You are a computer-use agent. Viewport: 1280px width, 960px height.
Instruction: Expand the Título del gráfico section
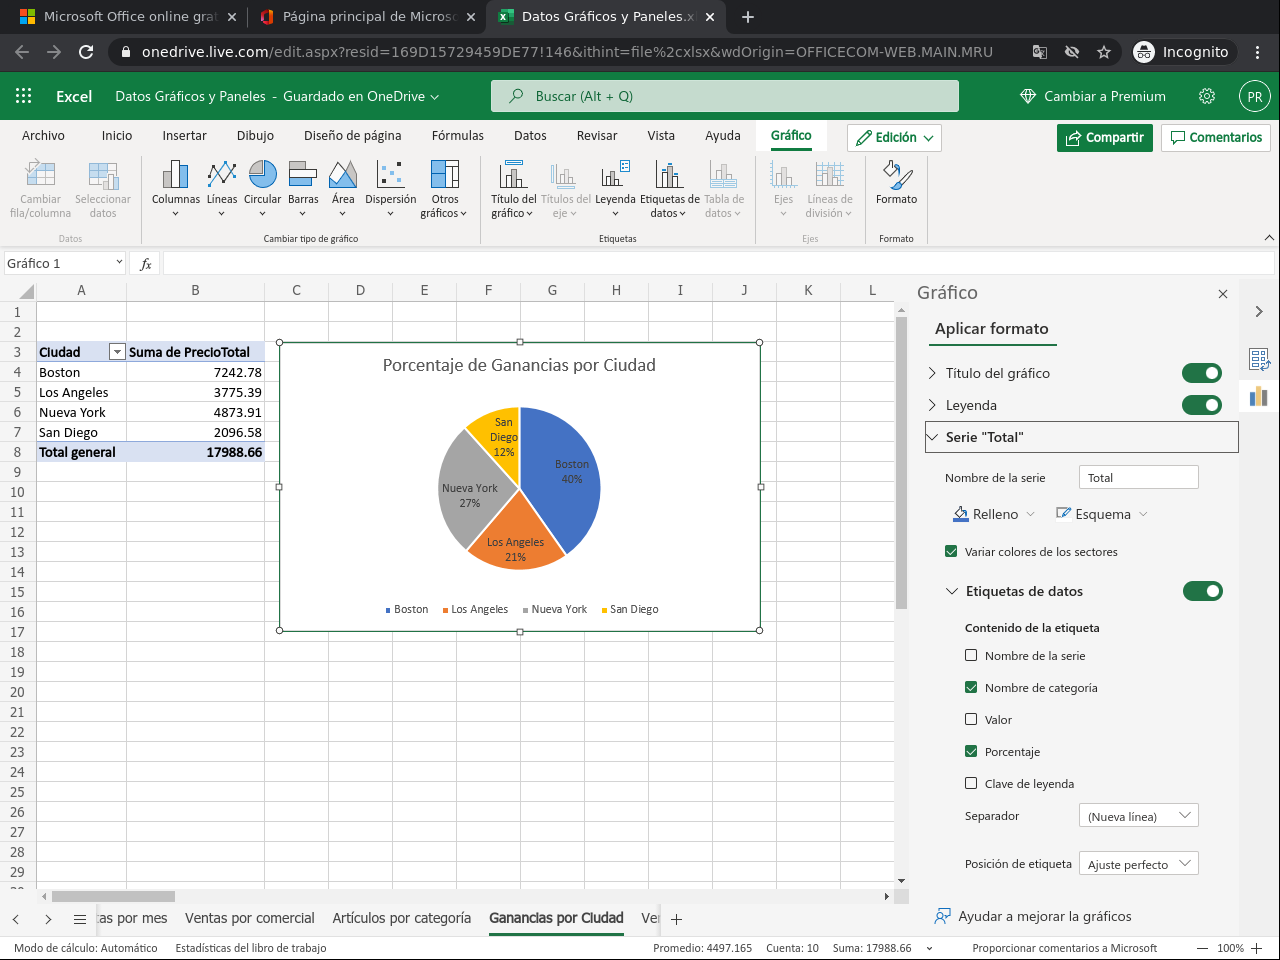[x=933, y=373]
